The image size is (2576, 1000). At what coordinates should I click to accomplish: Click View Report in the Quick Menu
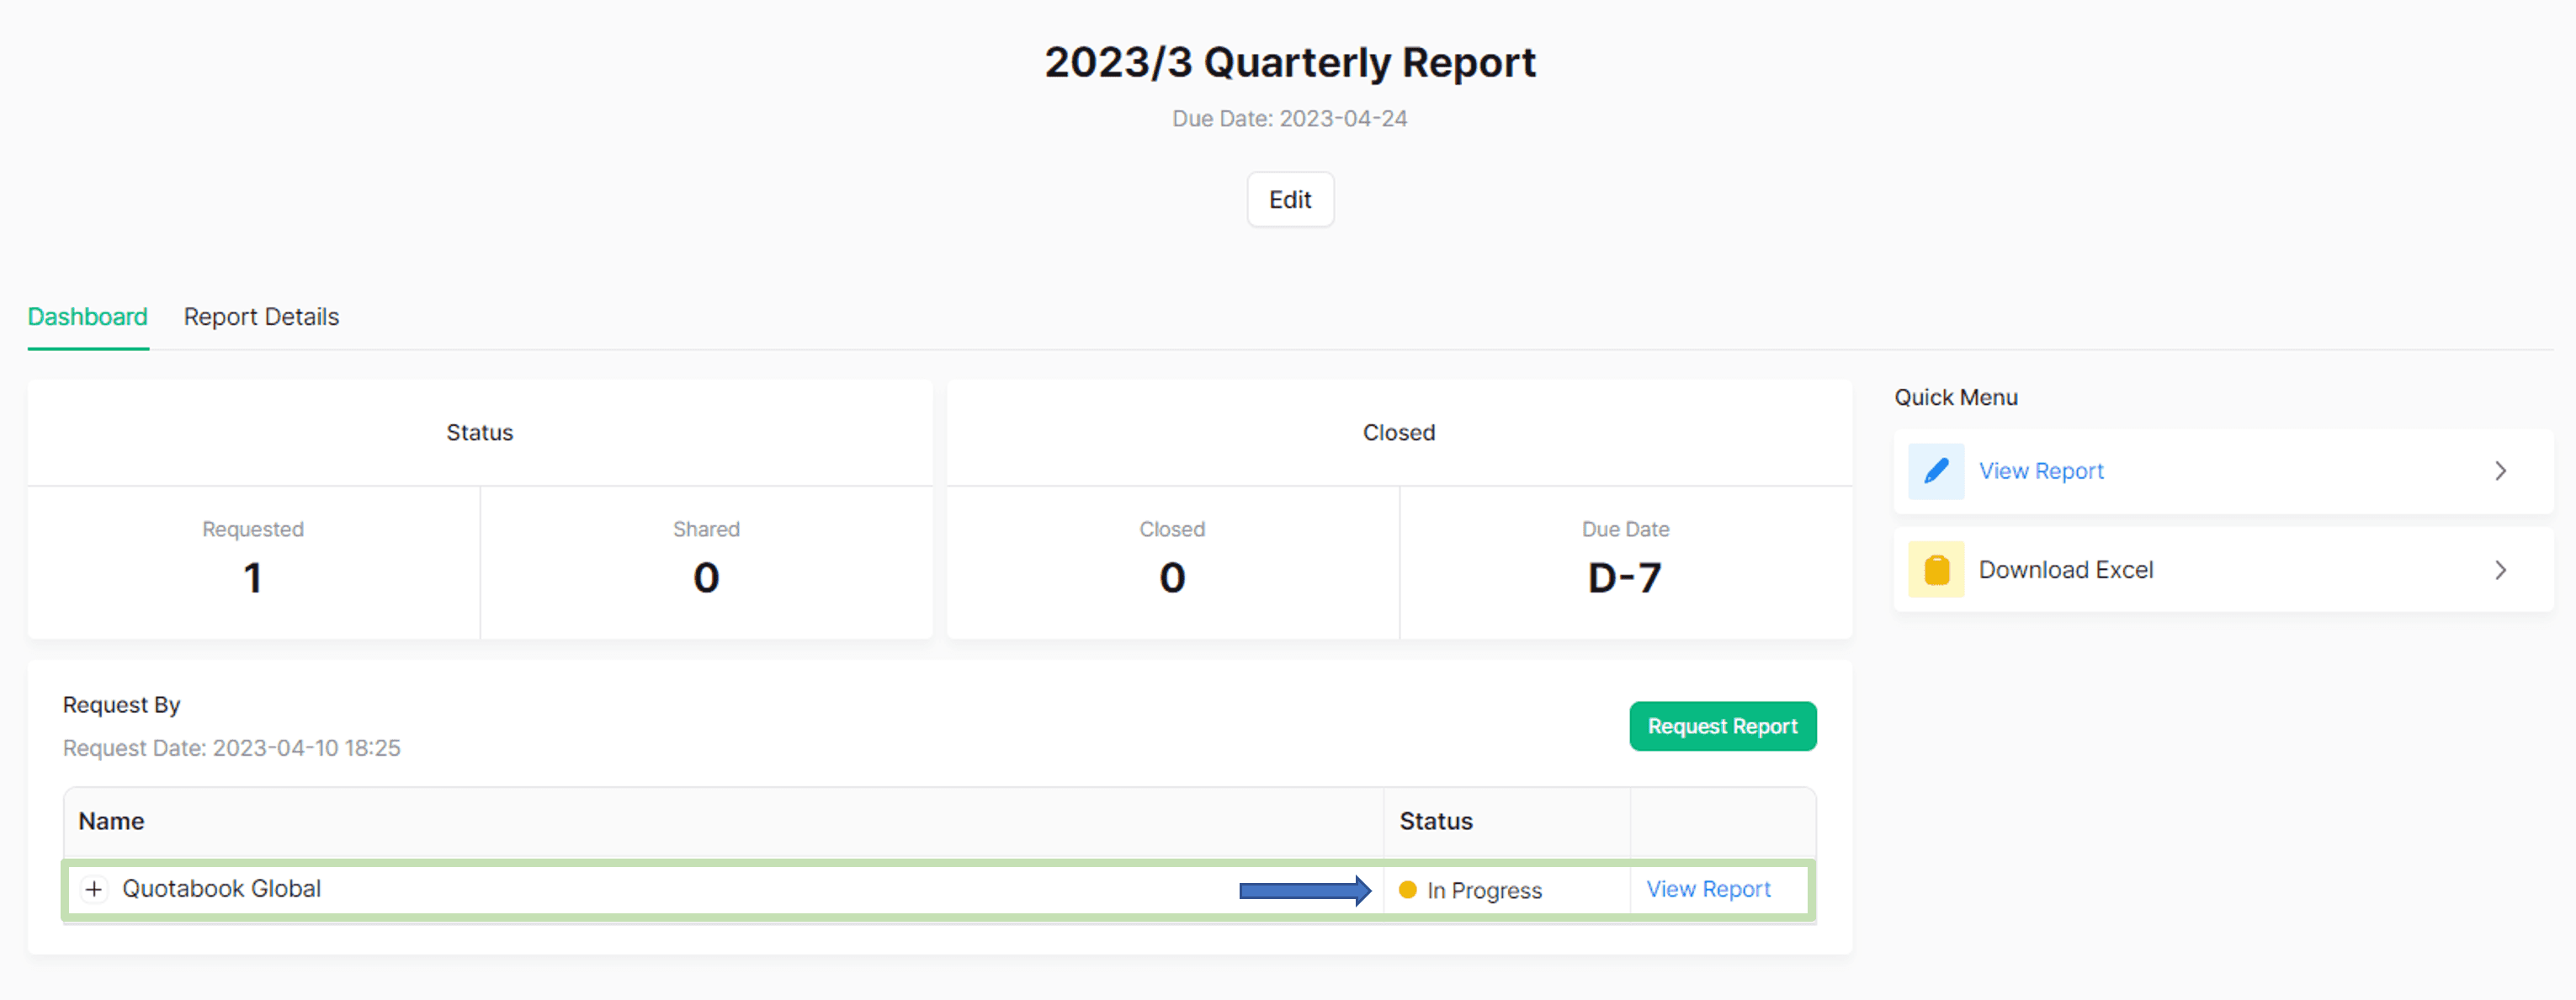(2041, 470)
